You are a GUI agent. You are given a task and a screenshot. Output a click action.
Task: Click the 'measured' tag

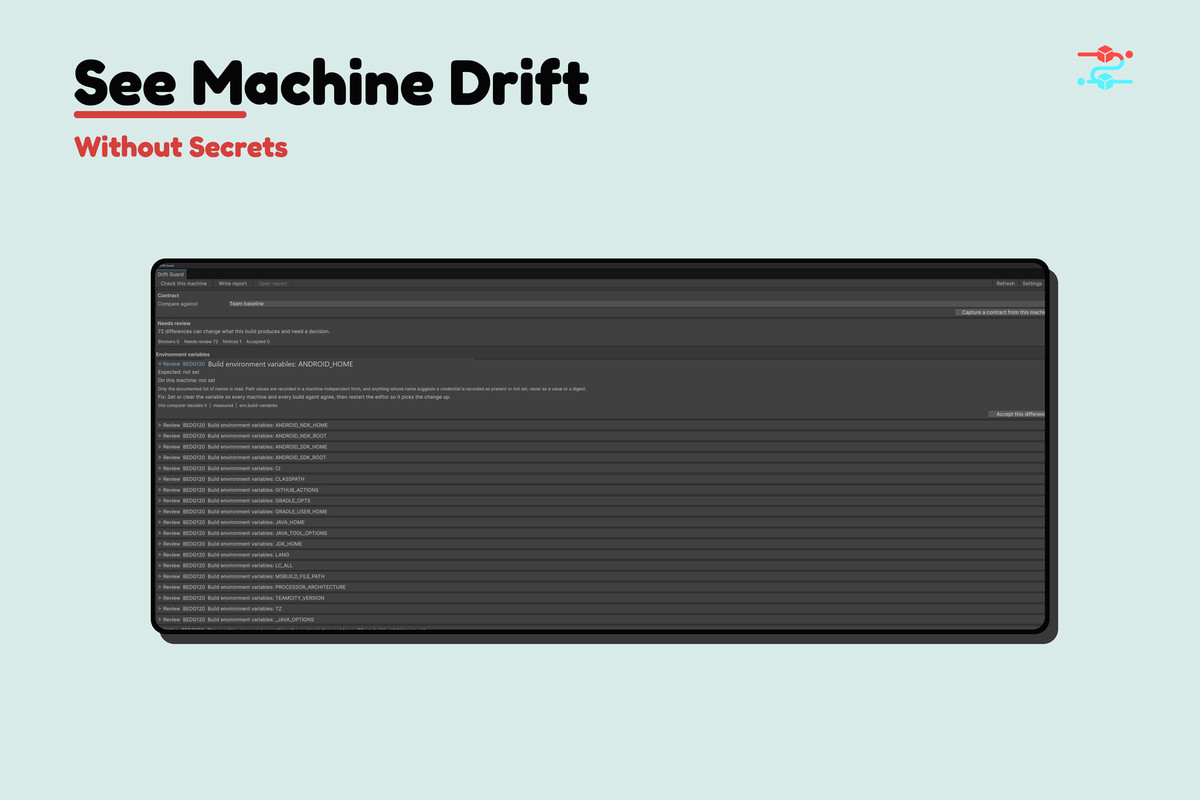pos(223,405)
